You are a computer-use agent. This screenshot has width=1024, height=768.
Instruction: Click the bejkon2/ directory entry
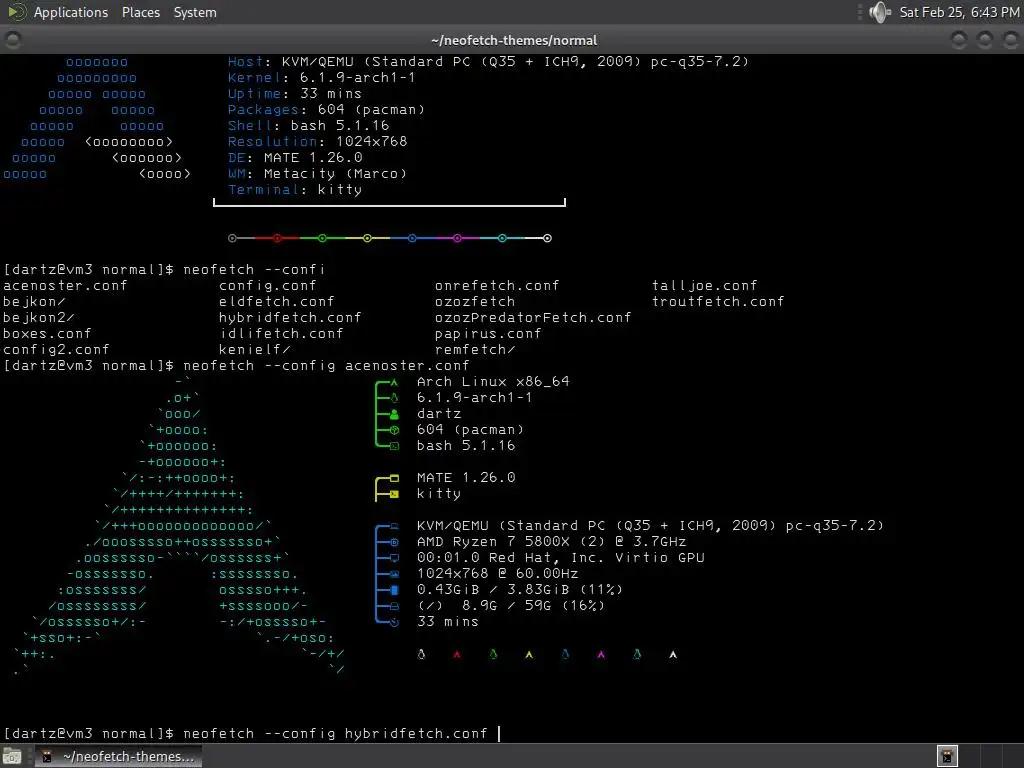(x=39, y=317)
